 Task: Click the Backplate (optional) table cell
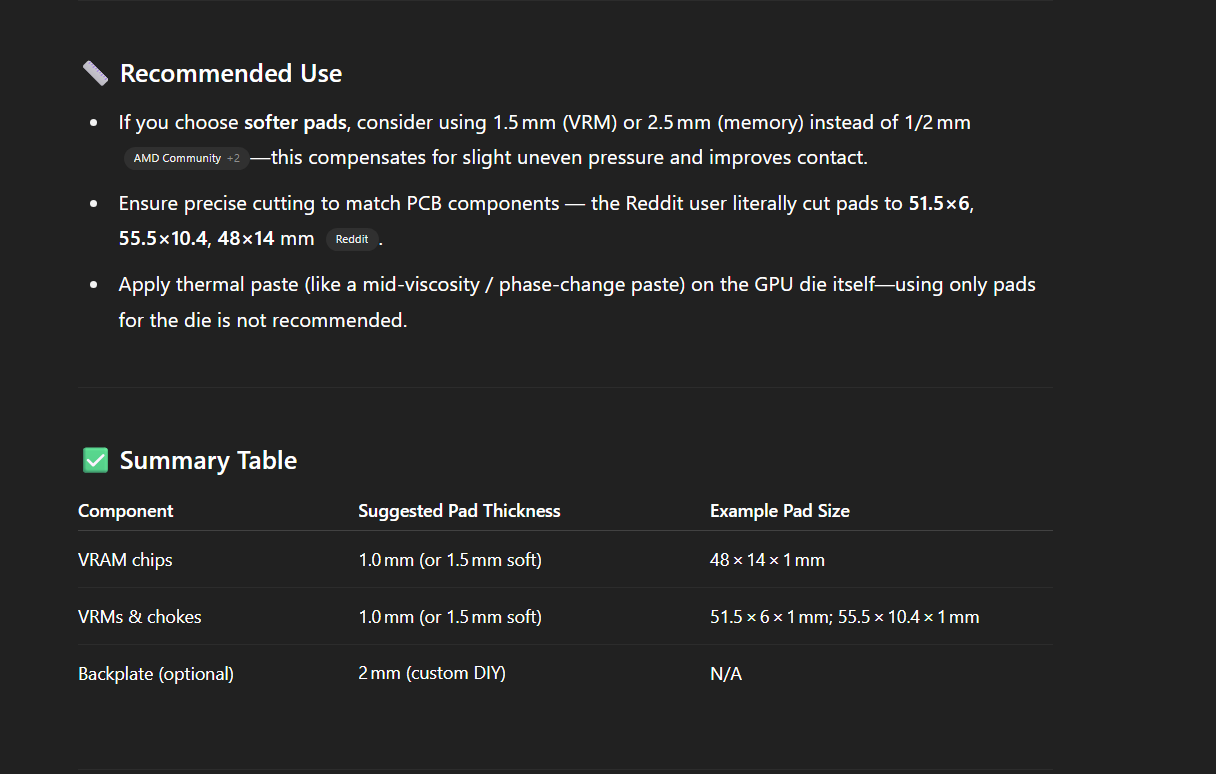point(156,674)
